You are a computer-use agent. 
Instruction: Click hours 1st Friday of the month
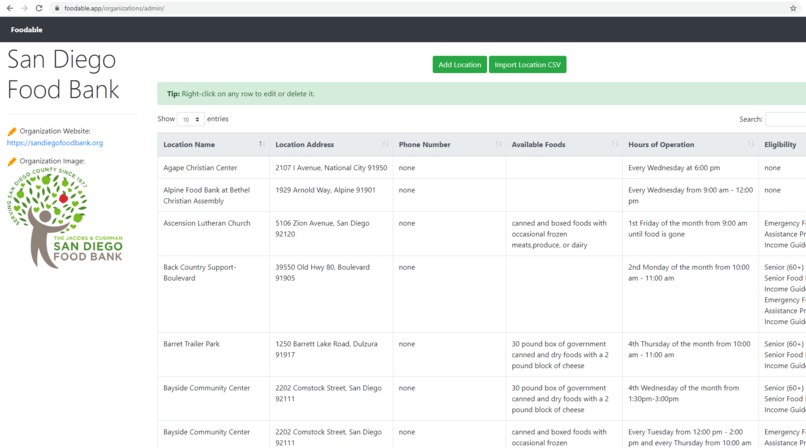(x=688, y=229)
